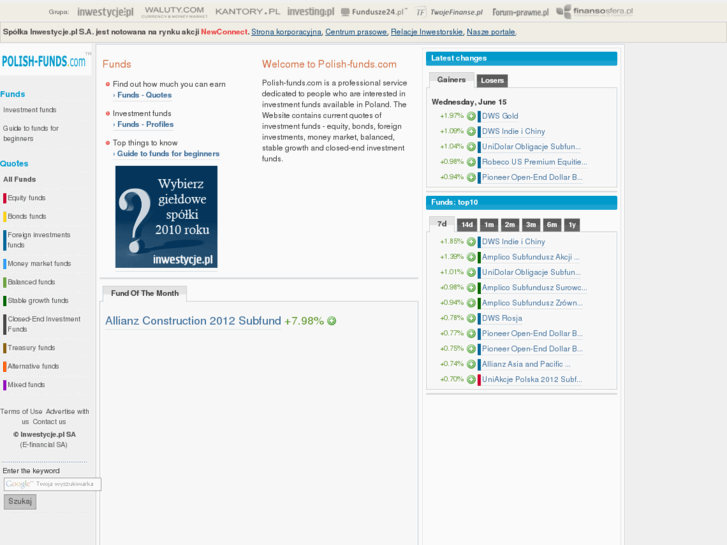
Task: Select the 1m top10 tab
Action: [x=489, y=225]
